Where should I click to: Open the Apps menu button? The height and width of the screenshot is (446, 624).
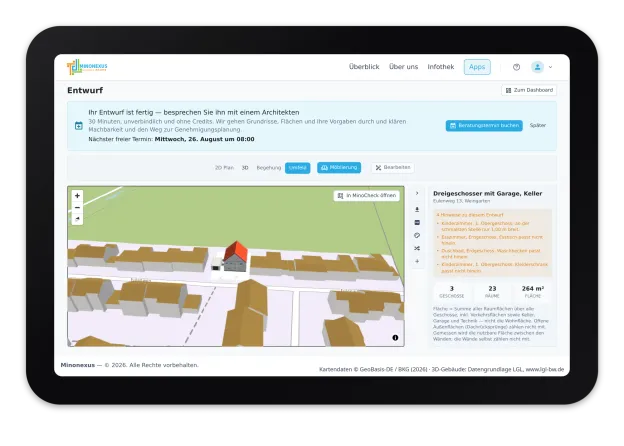(x=477, y=67)
